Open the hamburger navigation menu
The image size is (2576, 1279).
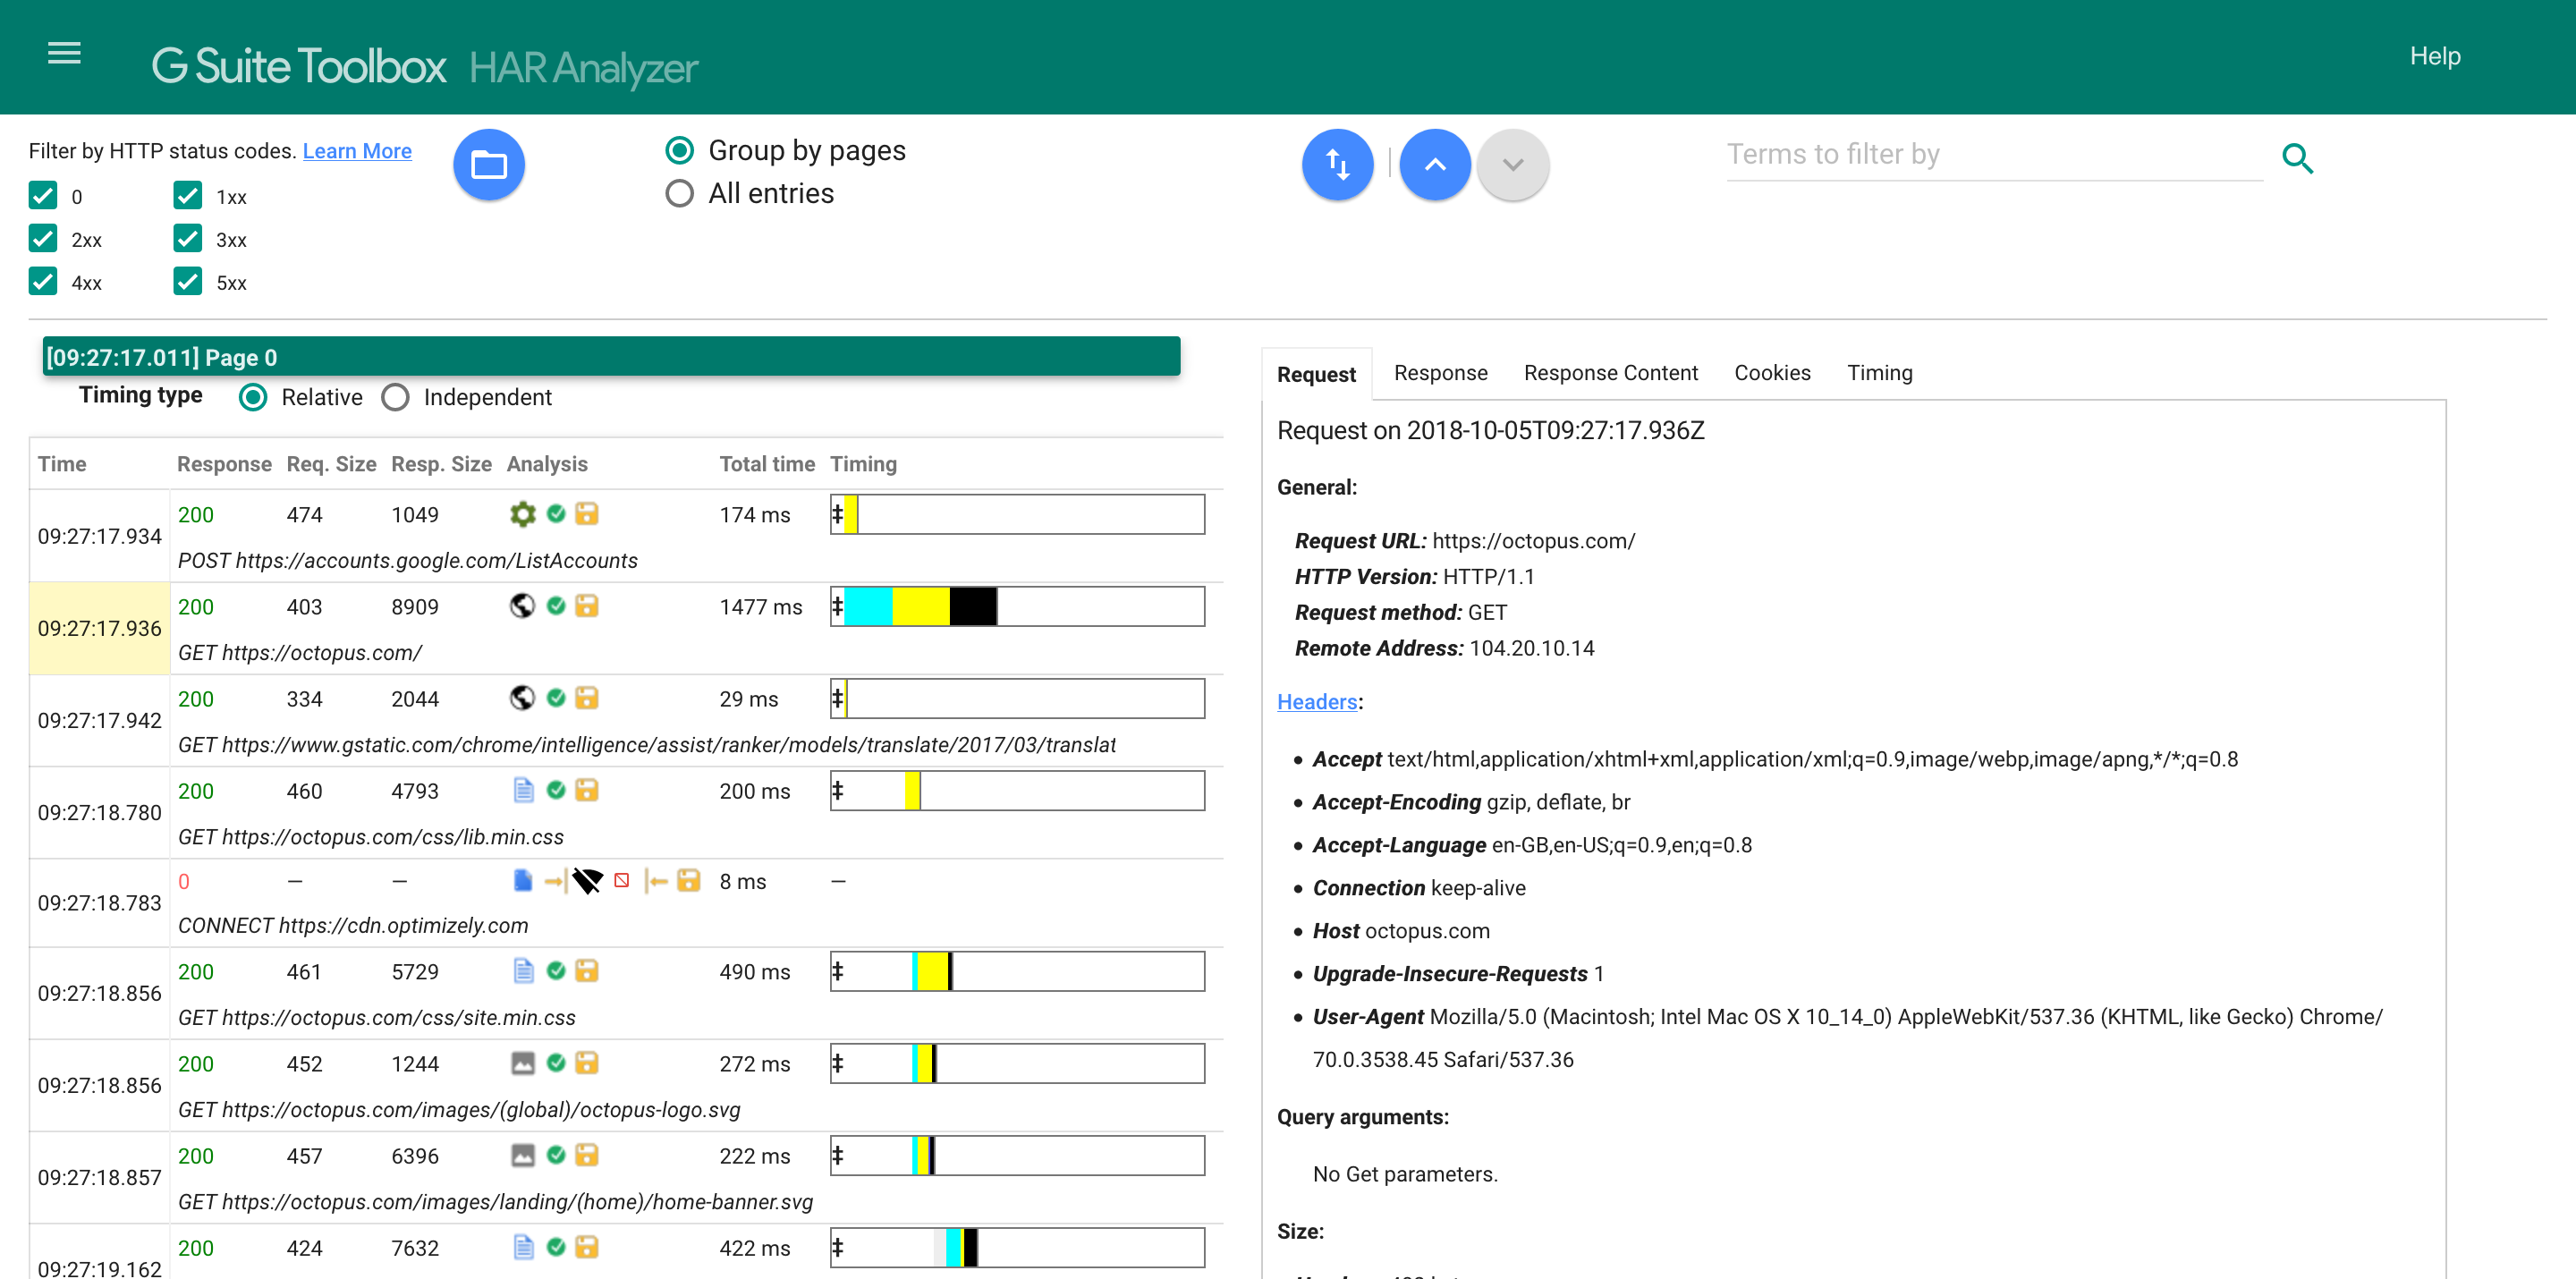[x=64, y=54]
